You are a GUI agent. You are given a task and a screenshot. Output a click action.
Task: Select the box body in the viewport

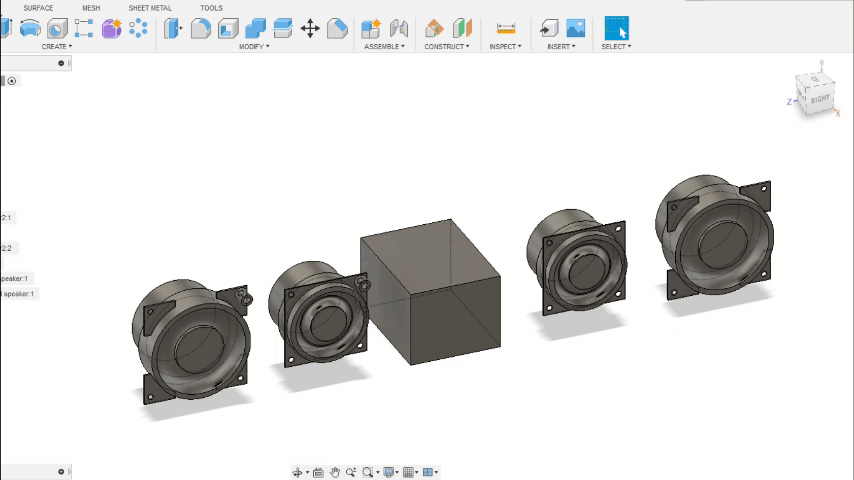click(430, 292)
